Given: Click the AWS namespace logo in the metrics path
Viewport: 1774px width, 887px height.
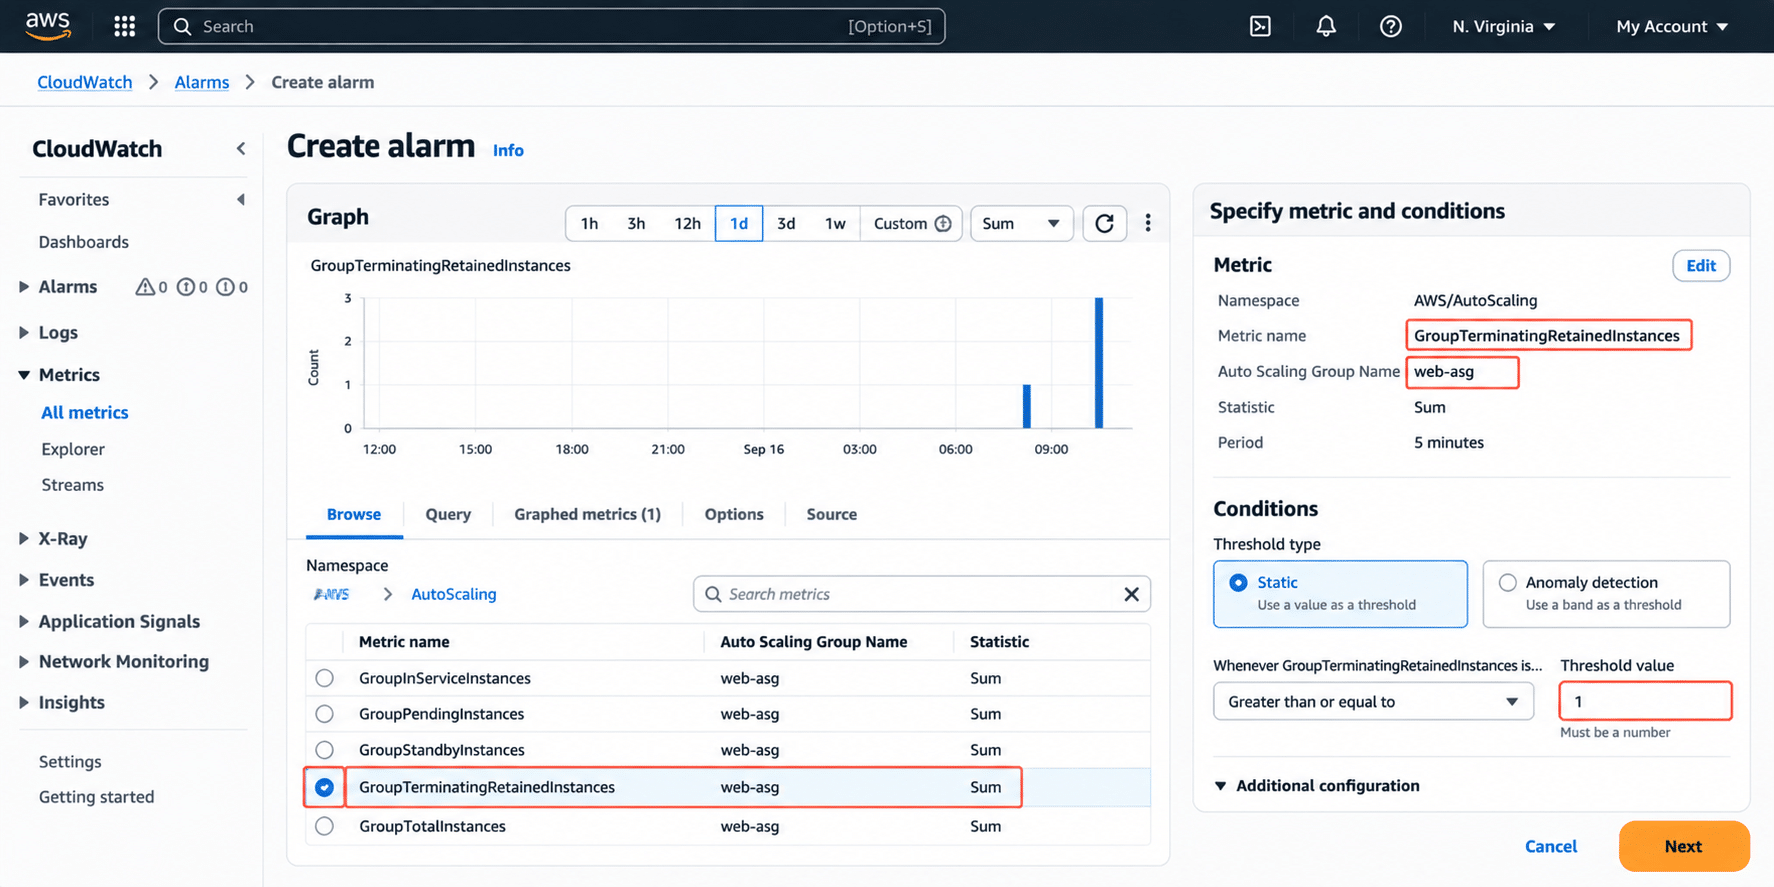Looking at the screenshot, I should pos(332,594).
